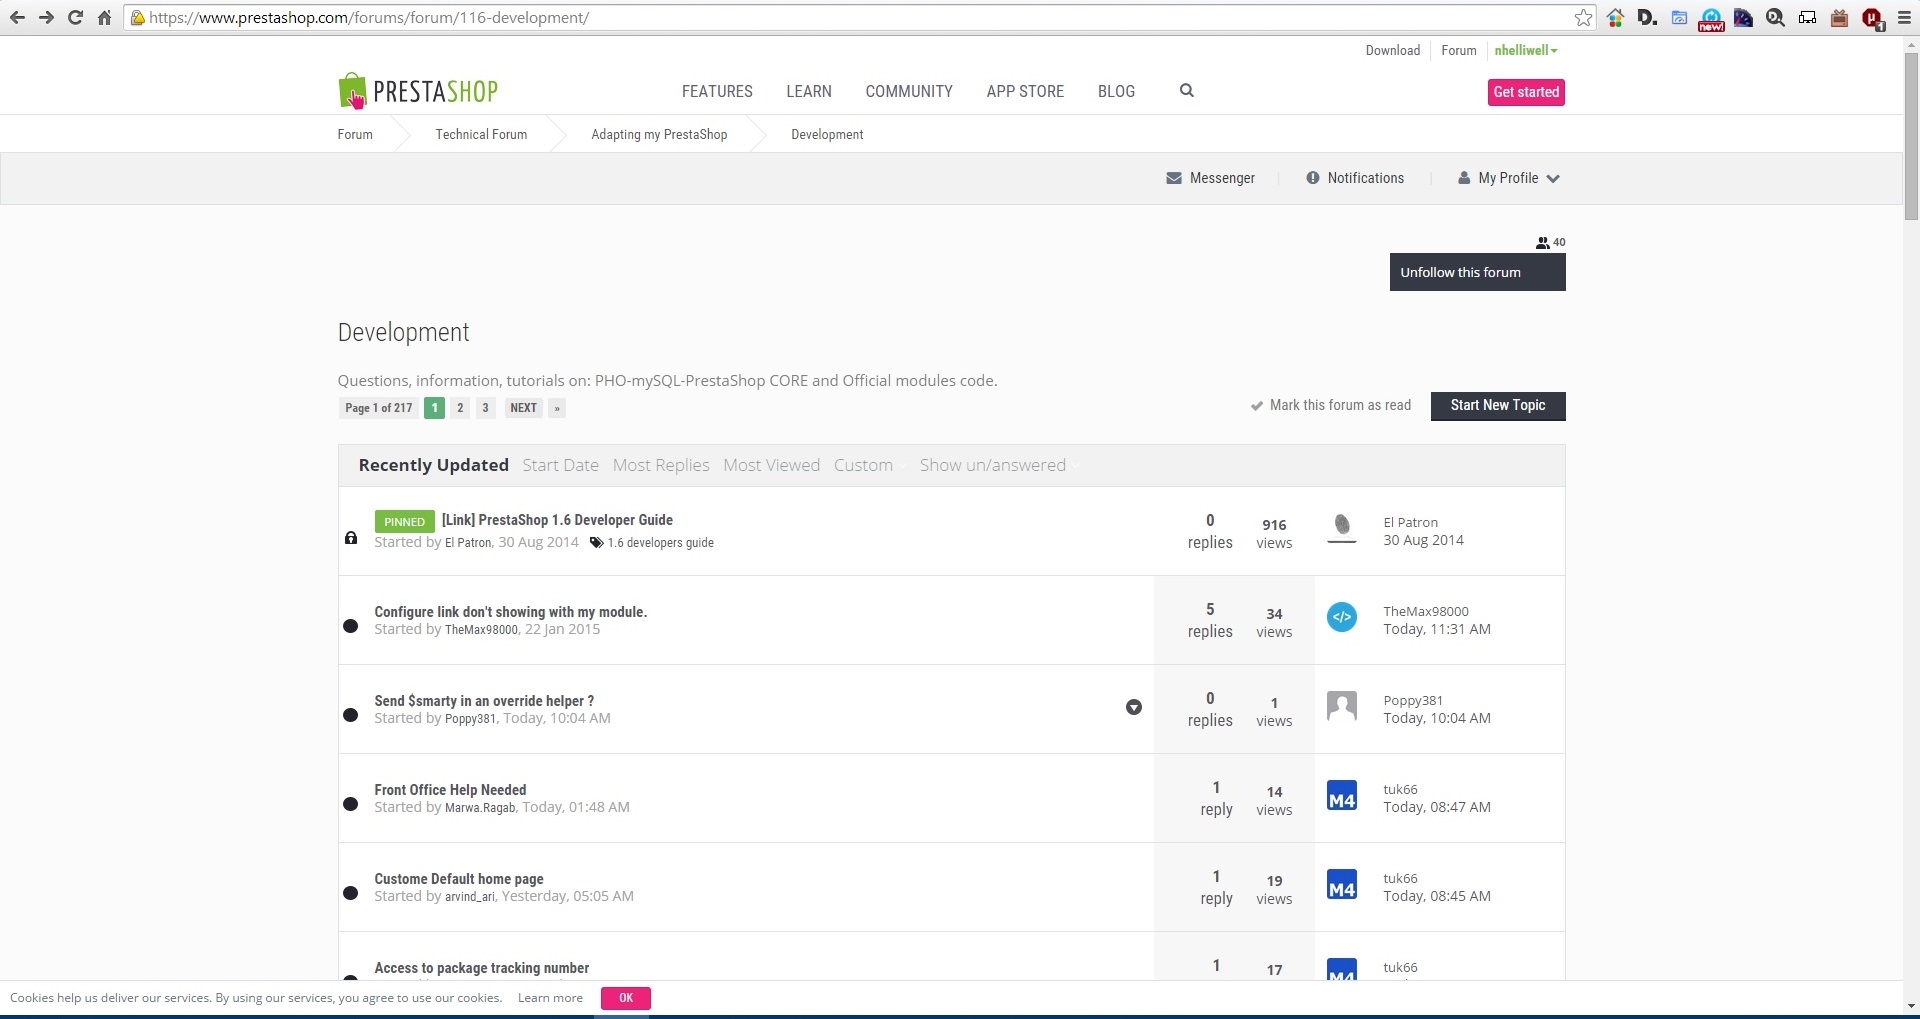The image size is (1920, 1019).
Task: Open topic Configure link don't showing with my module
Action: tap(511, 612)
